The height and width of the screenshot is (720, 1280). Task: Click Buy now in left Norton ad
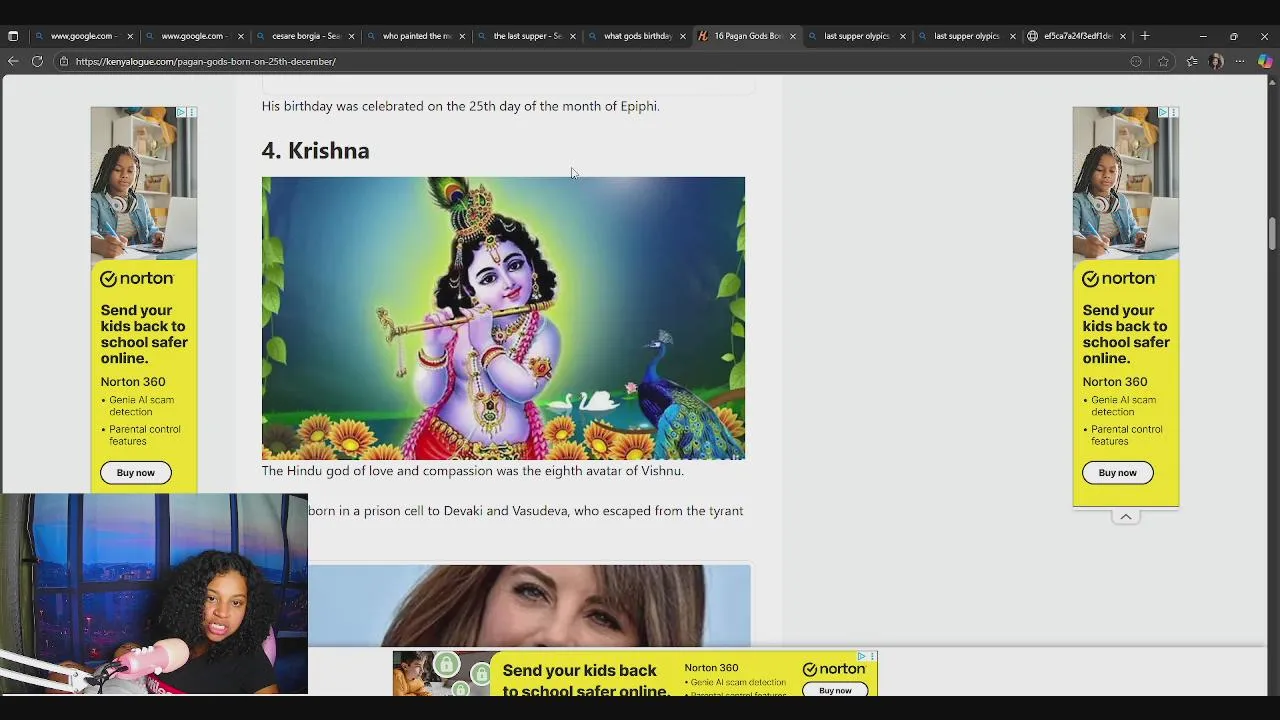click(x=136, y=472)
